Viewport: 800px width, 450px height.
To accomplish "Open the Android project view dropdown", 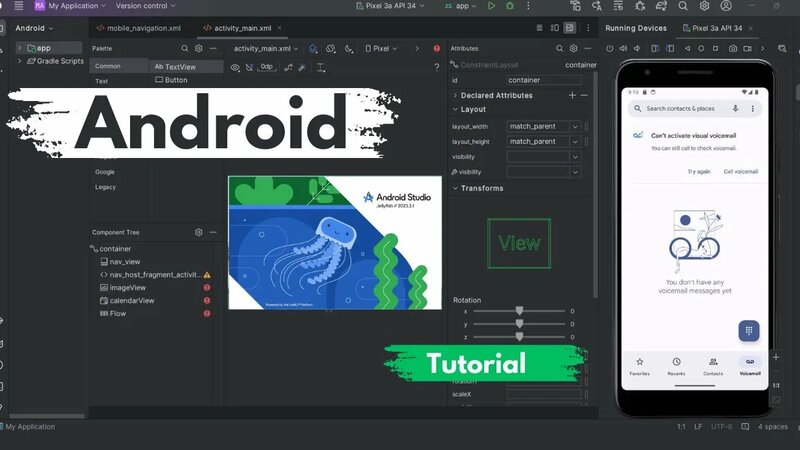I will pos(34,28).
